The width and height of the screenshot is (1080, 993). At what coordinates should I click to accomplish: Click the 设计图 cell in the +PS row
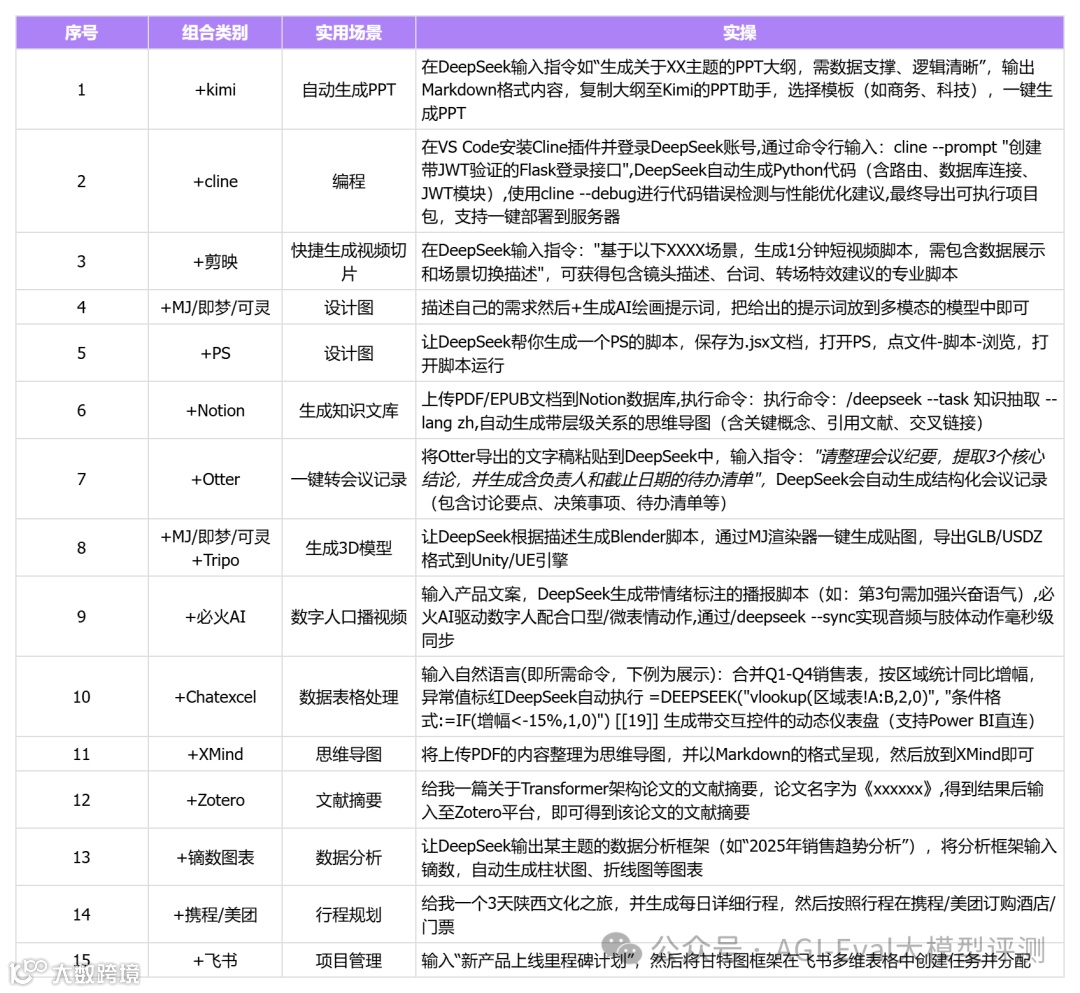[349, 353]
